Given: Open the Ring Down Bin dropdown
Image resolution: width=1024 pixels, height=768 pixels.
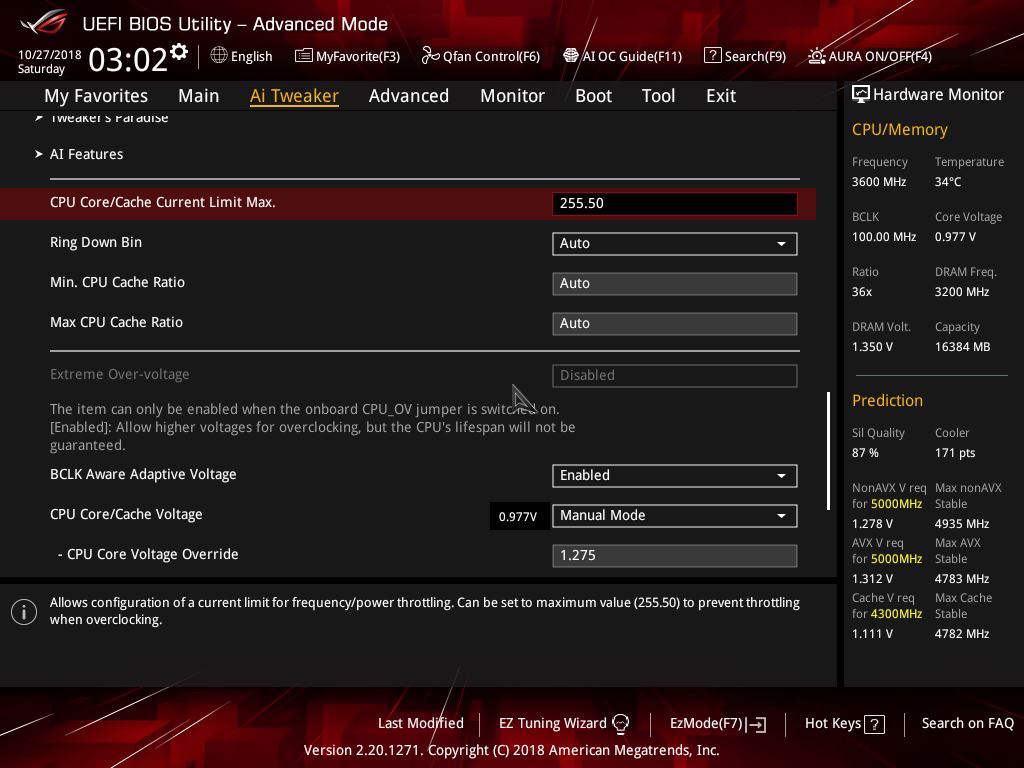Looking at the screenshot, I should [x=675, y=244].
